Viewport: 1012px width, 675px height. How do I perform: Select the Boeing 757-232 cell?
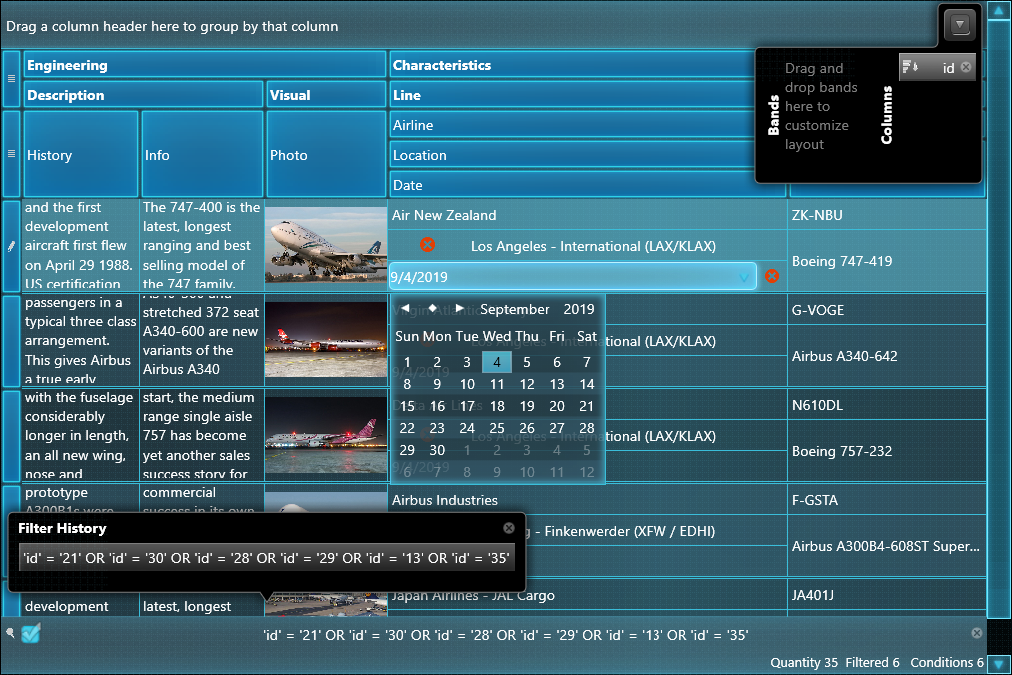(887, 450)
